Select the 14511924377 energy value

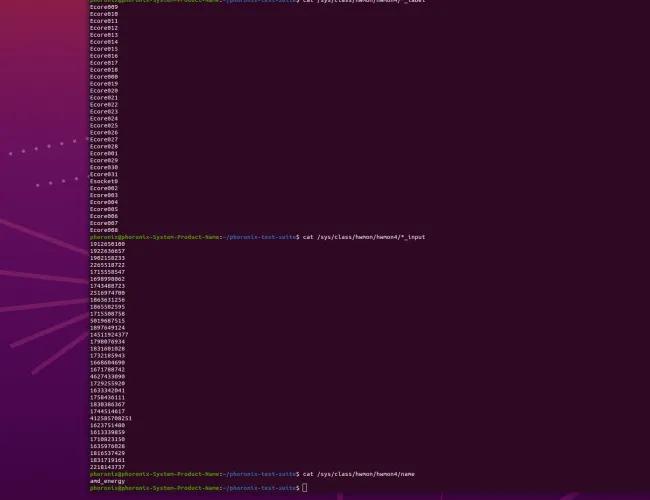(109, 335)
